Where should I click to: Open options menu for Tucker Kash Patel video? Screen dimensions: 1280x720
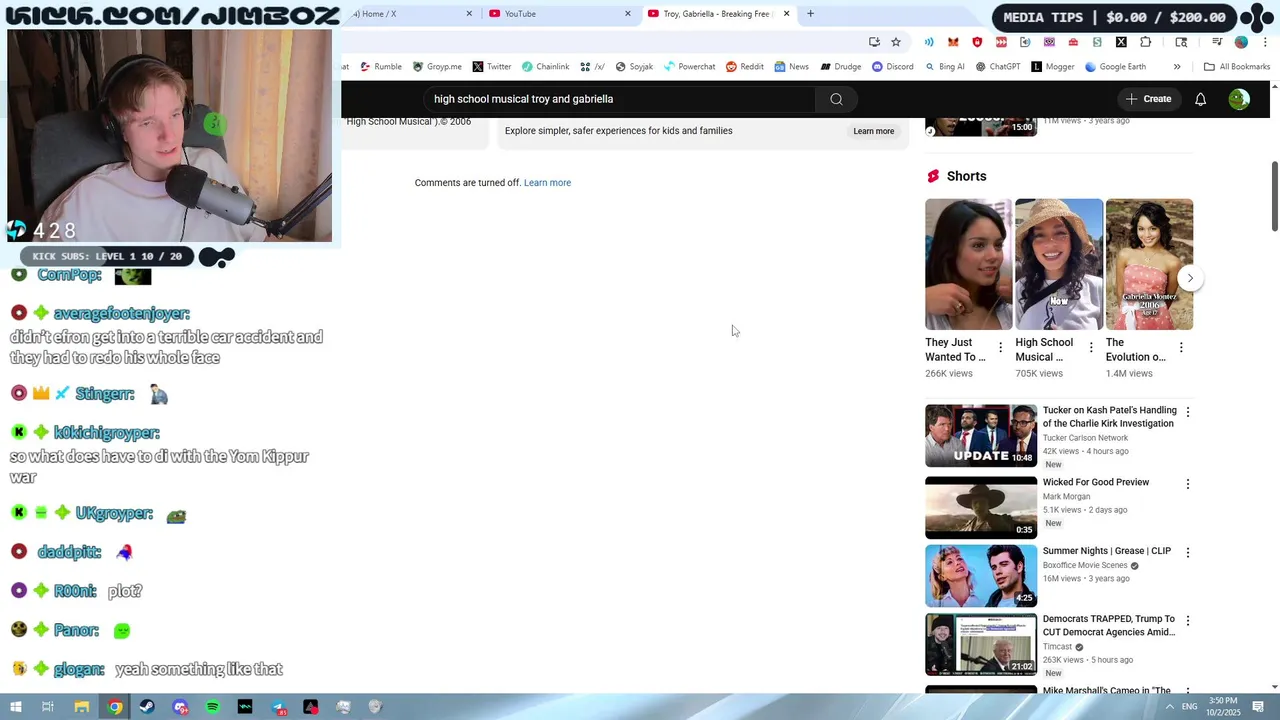click(x=1188, y=412)
